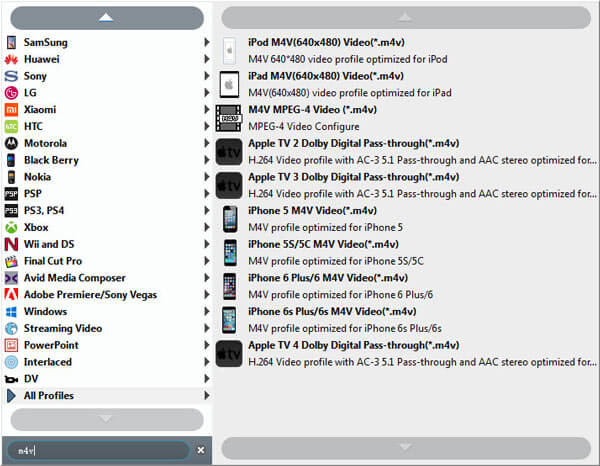Expand the PSP submenu arrow
The width and height of the screenshot is (600, 466).
click(207, 194)
